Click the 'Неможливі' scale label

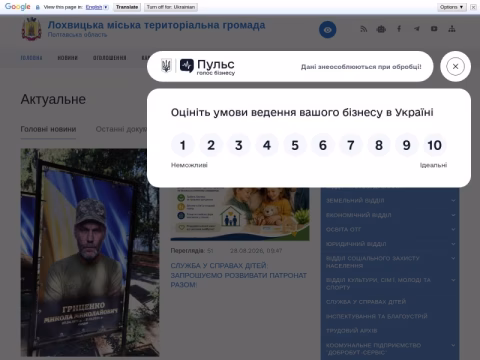tap(189, 165)
